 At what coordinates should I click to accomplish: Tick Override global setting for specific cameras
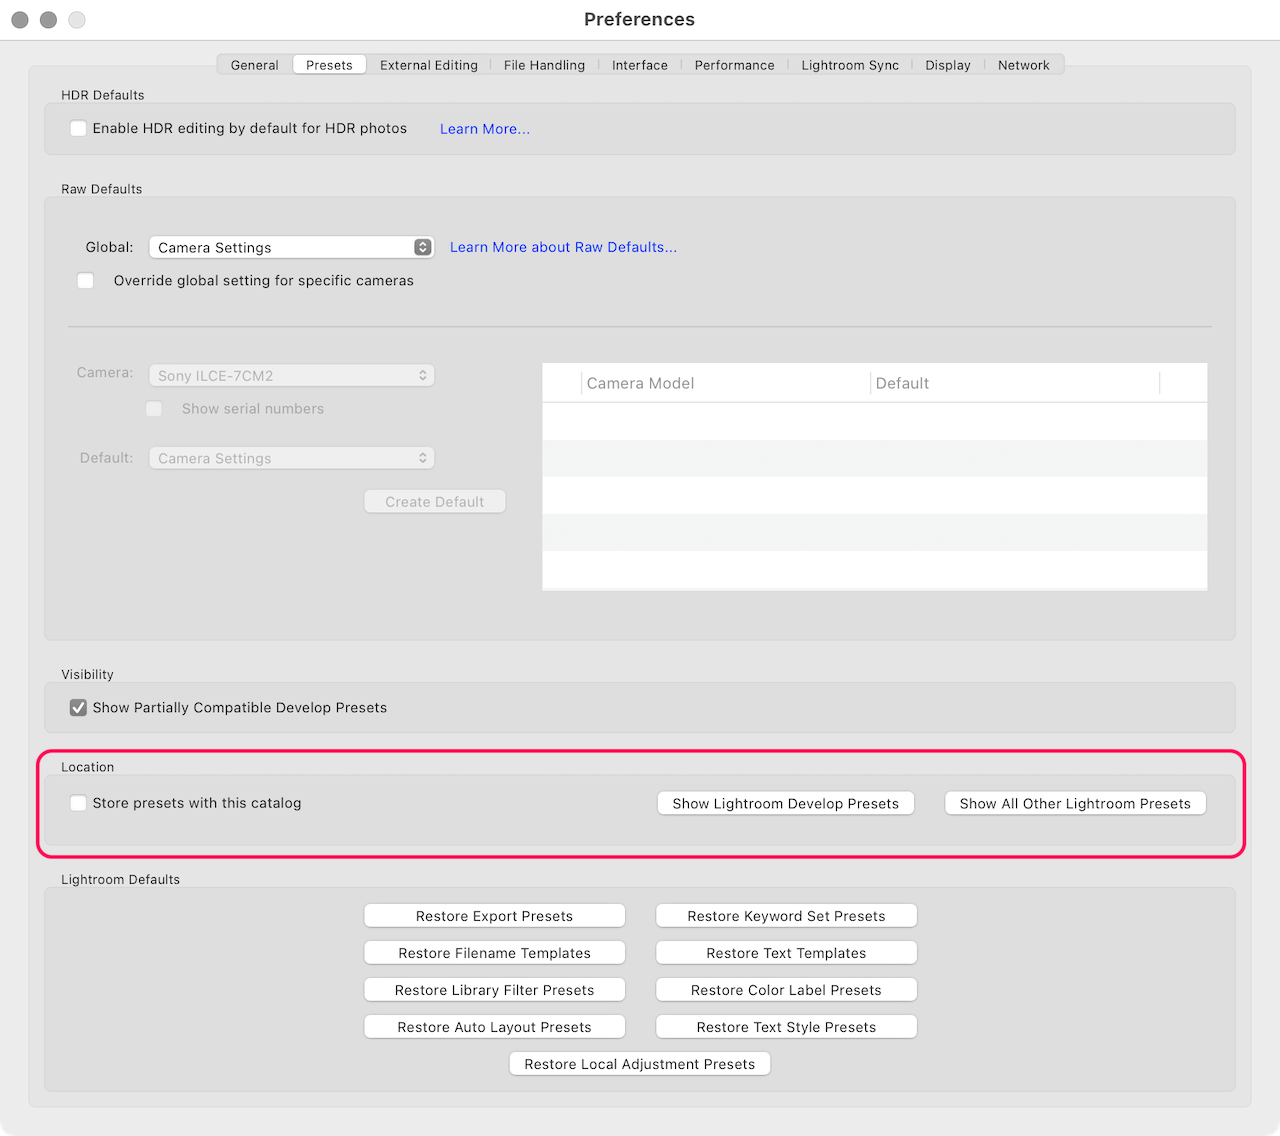[86, 281]
